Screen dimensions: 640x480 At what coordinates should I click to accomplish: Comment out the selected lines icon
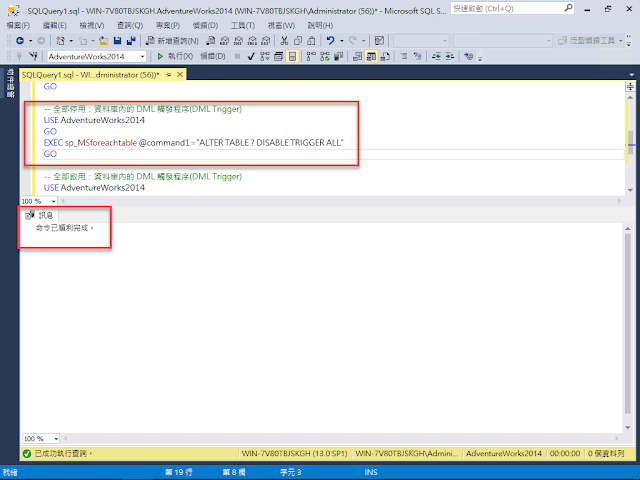[x=404, y=56]
